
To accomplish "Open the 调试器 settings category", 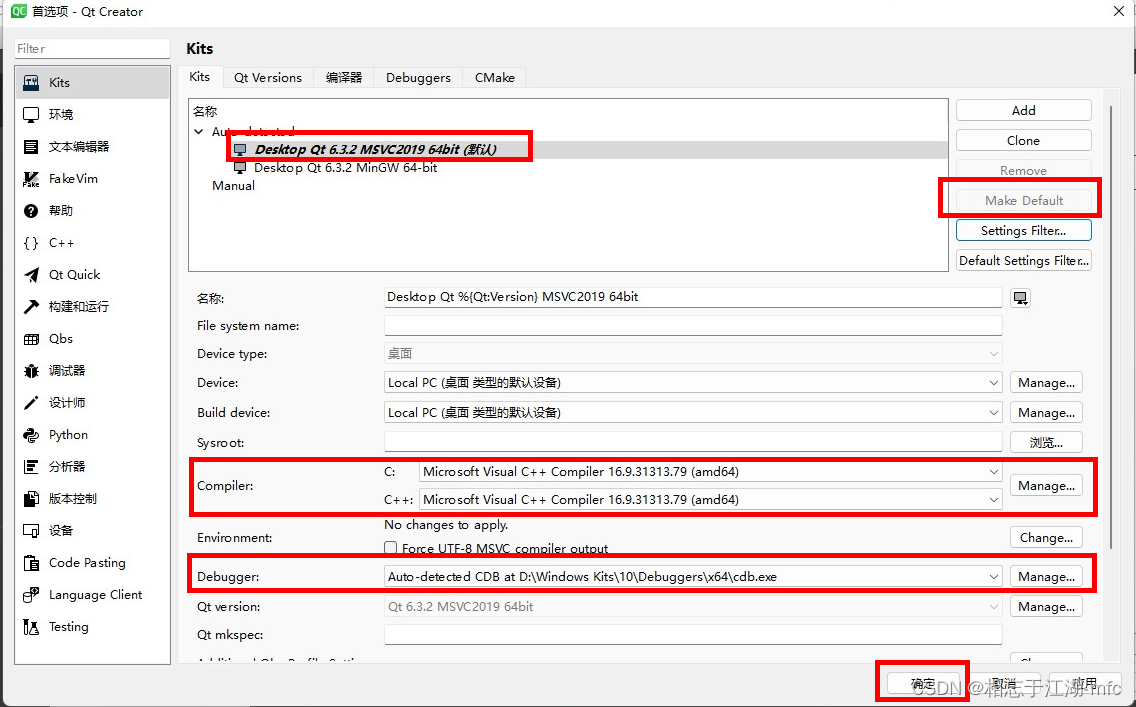I will (93, 370).
